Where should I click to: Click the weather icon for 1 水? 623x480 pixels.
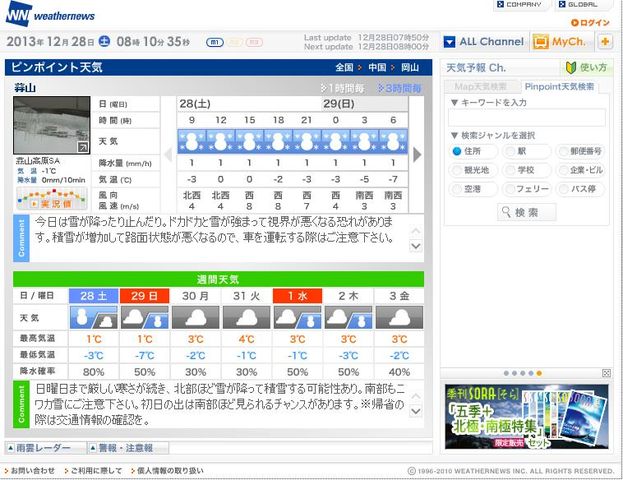pos(297,317)
